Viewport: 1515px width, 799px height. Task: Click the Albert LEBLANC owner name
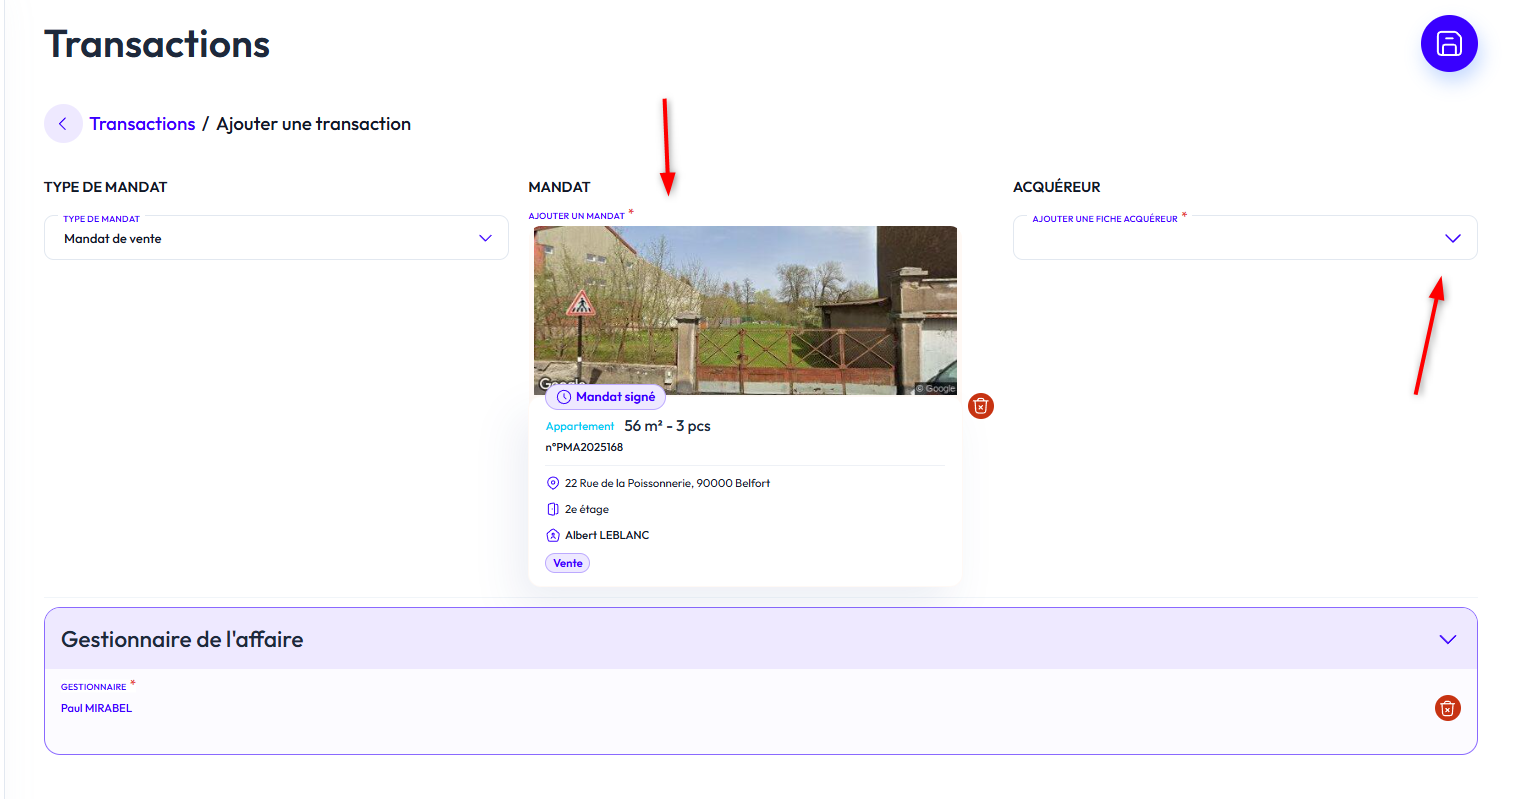(607, 535)
